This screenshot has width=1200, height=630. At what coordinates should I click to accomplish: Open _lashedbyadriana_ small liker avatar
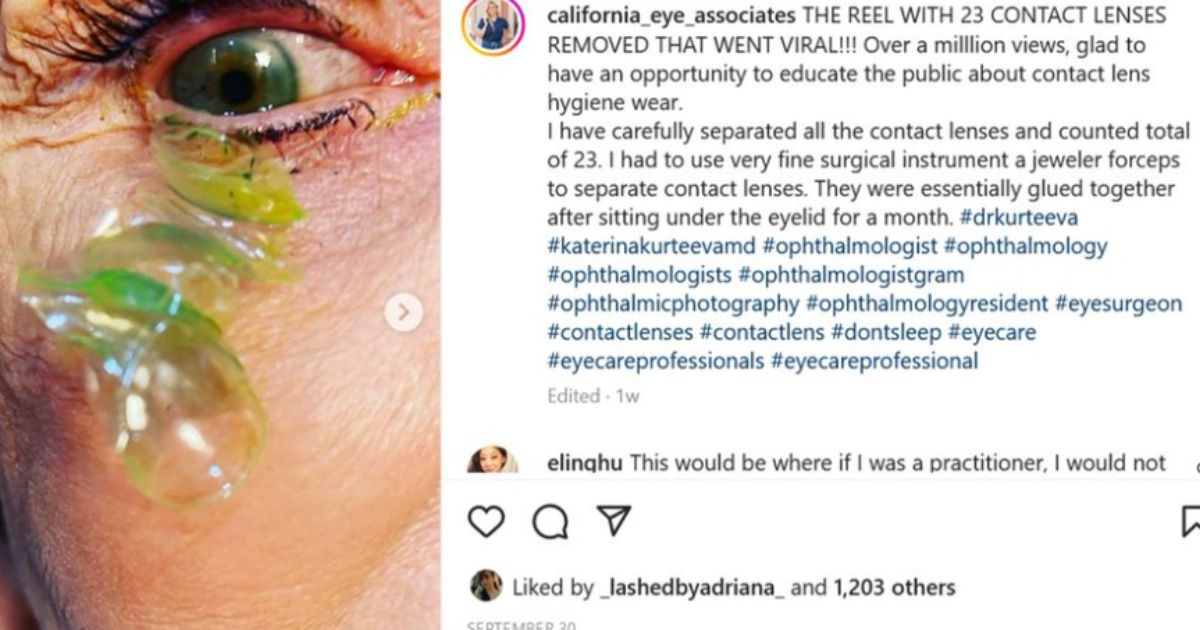coord(486,586)
